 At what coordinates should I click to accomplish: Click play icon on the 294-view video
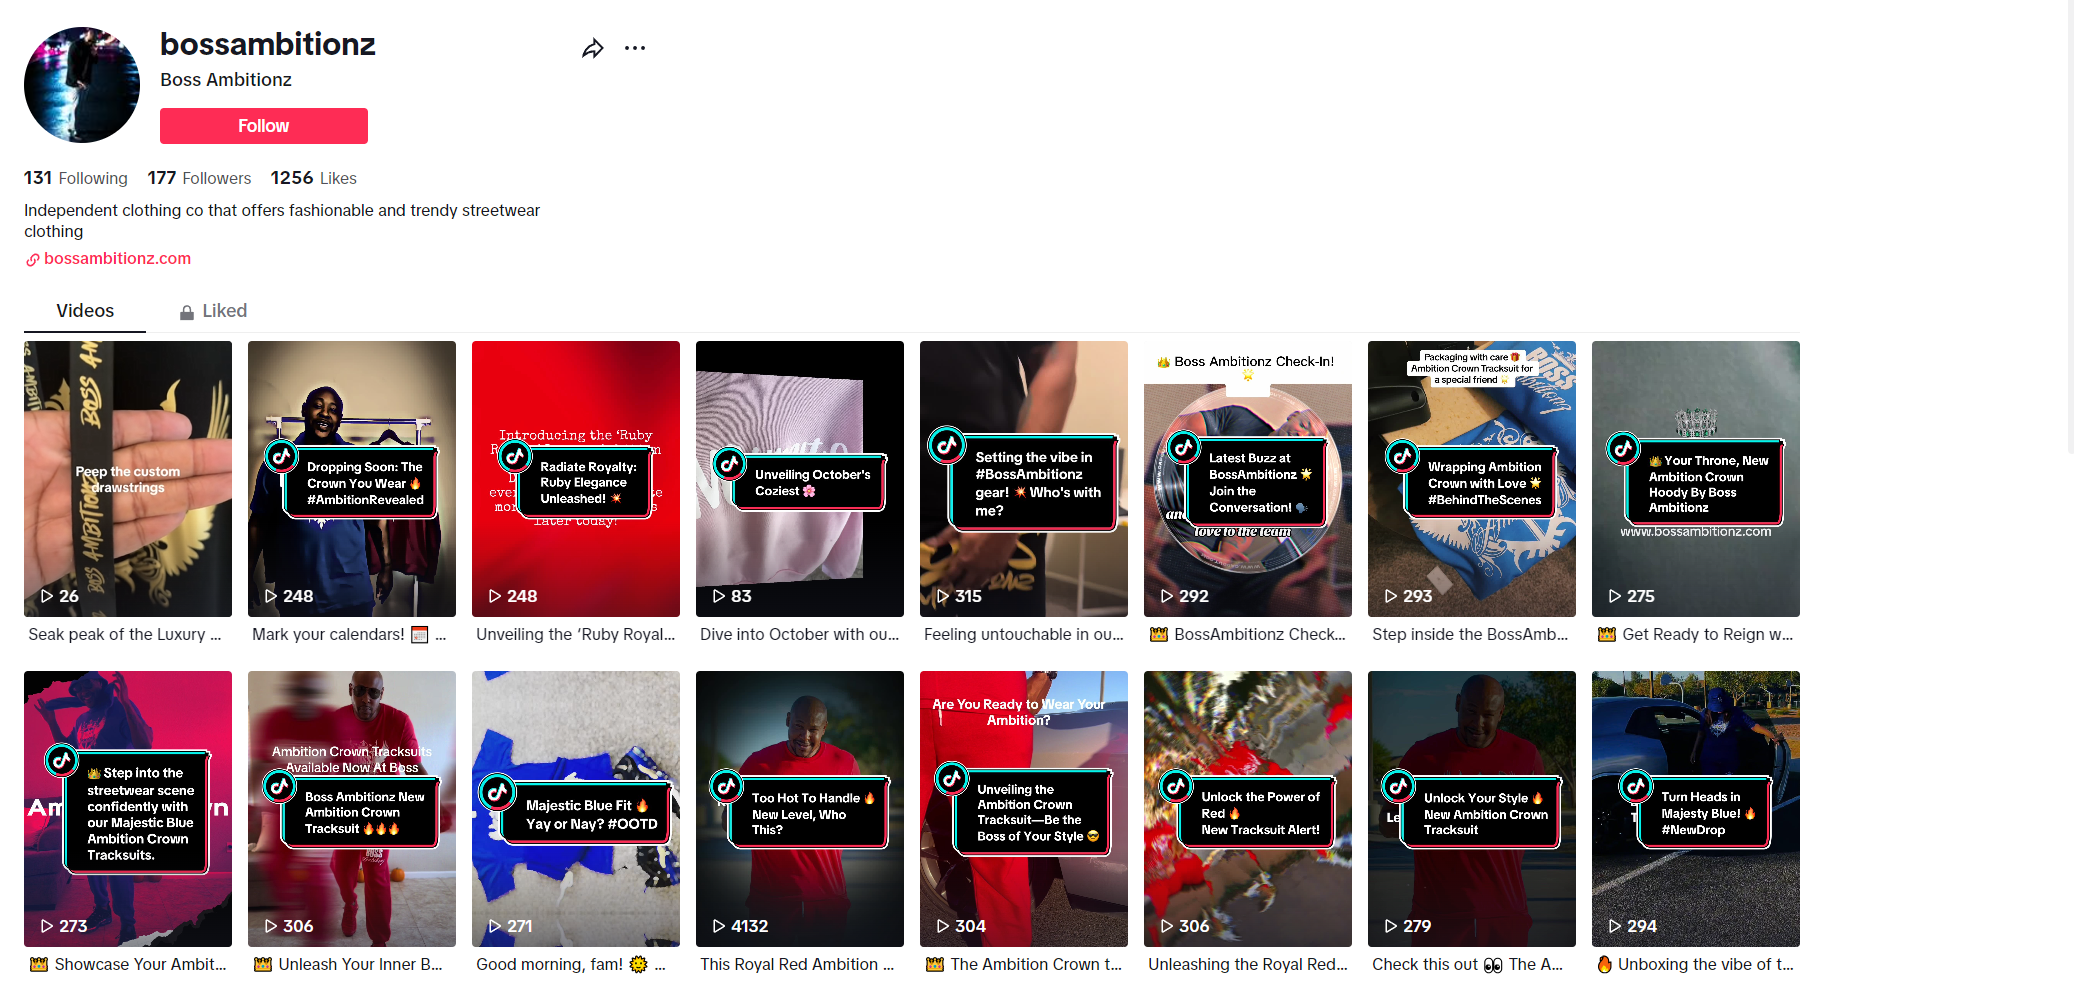click(x=1614, y=926)
